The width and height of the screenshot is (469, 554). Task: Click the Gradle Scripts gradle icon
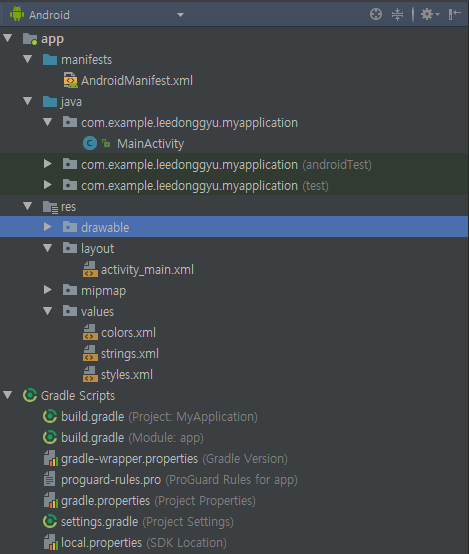pos(30,395)
